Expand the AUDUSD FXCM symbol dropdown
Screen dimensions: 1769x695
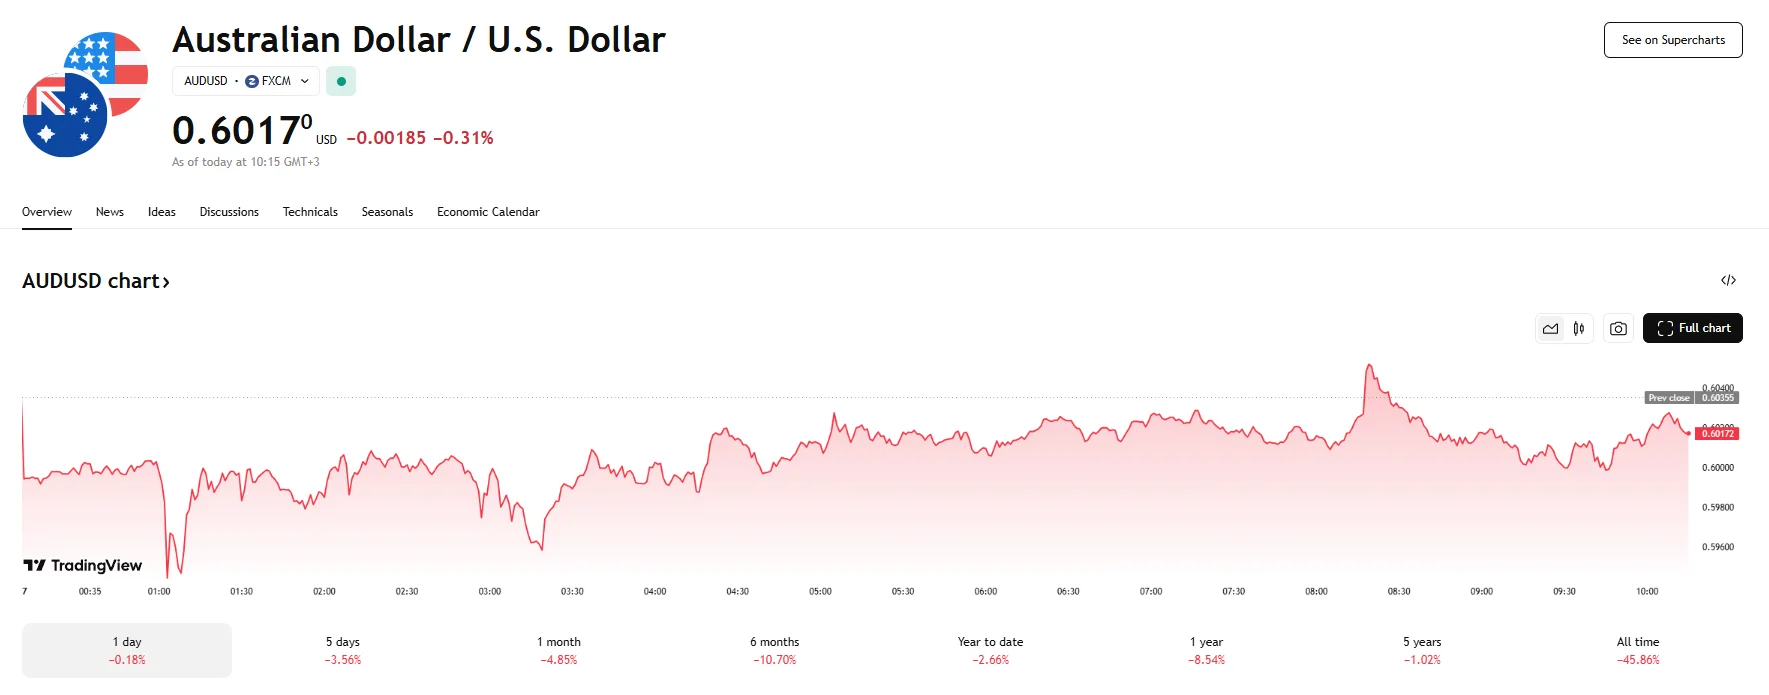[246, 81]
